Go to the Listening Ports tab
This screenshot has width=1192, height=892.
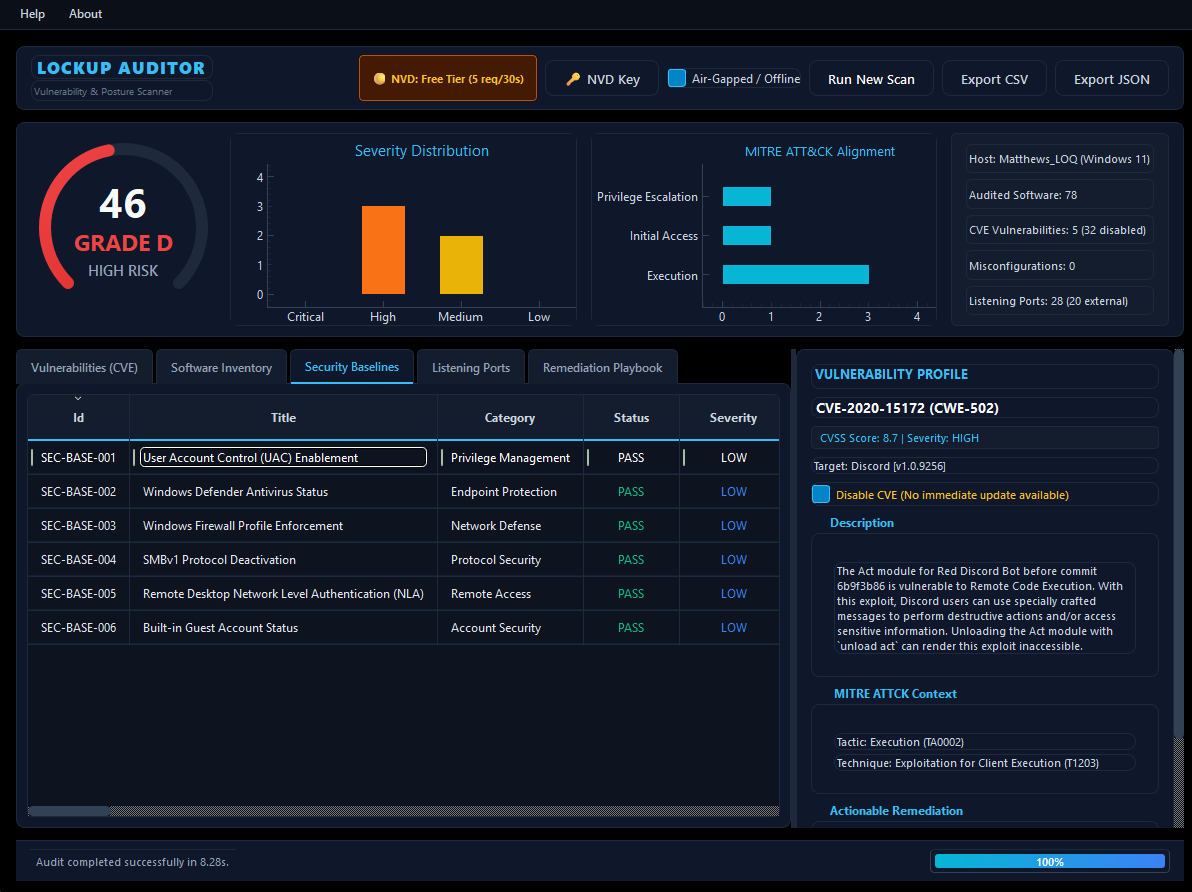pyautogui.click(x=471, y=367)
